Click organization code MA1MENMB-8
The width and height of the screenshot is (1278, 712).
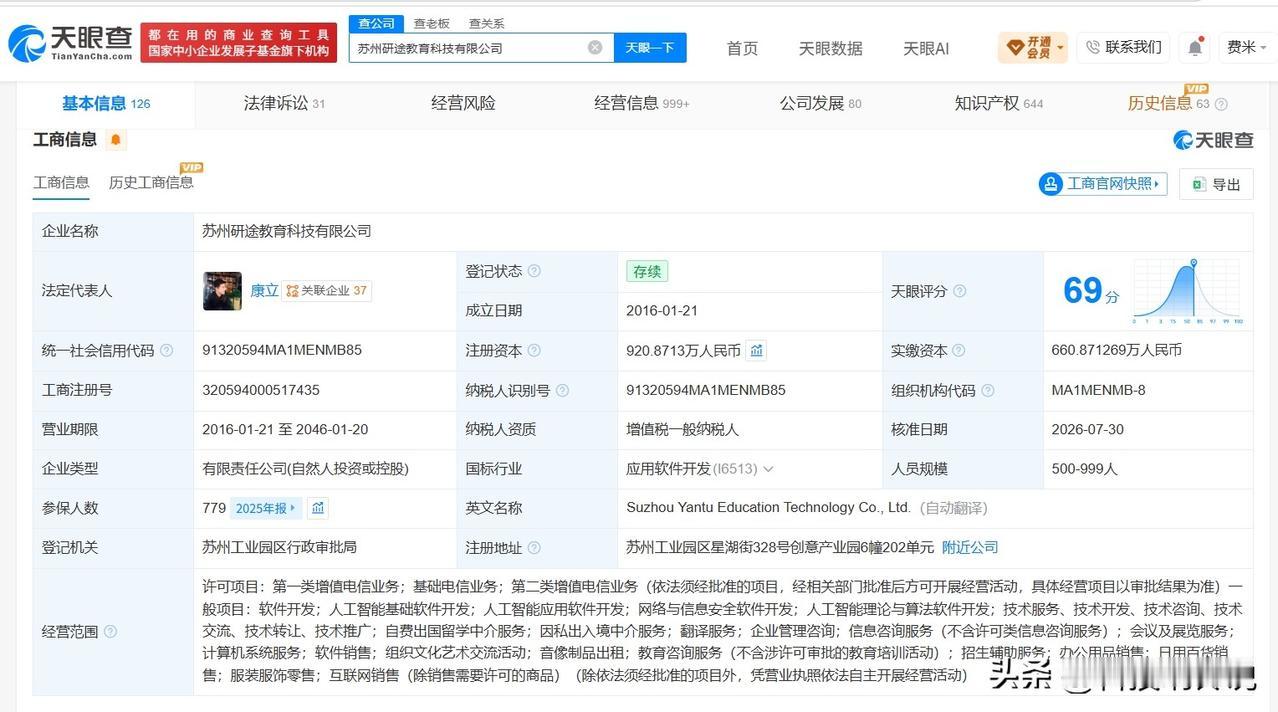[1099, 390]
